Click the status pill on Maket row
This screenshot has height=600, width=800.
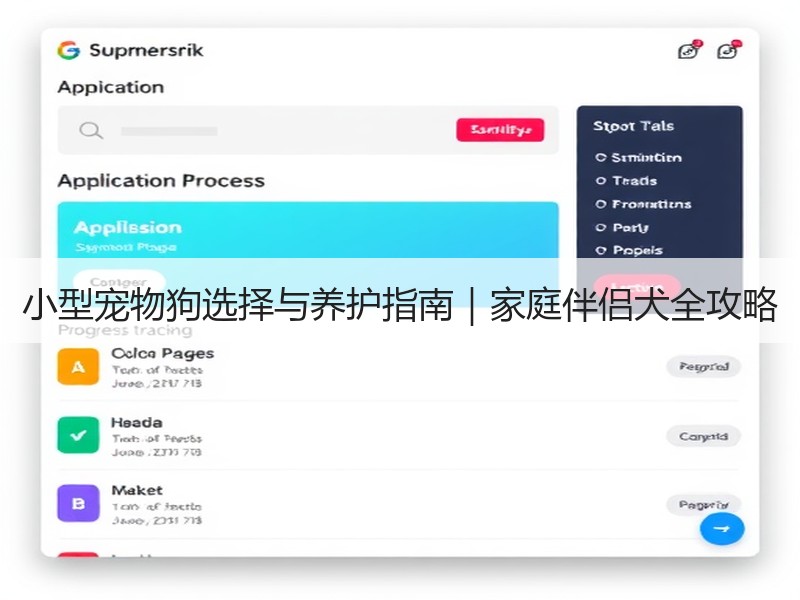(704, 504)
